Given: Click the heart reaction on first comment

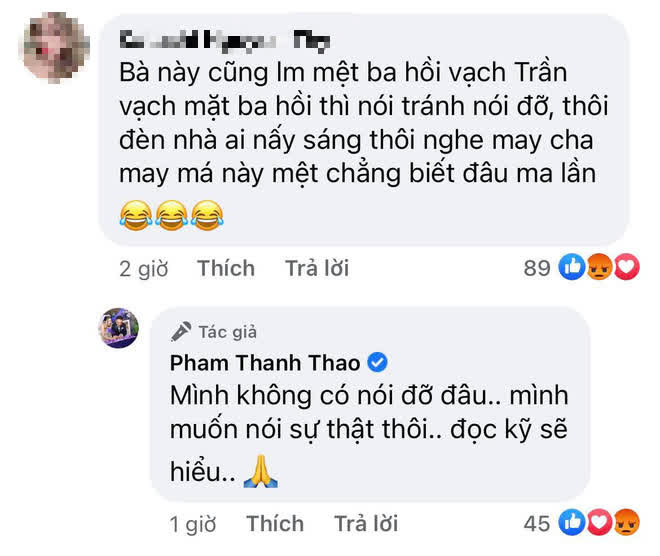Looking at the screenshot, I should tap(627, 267).
